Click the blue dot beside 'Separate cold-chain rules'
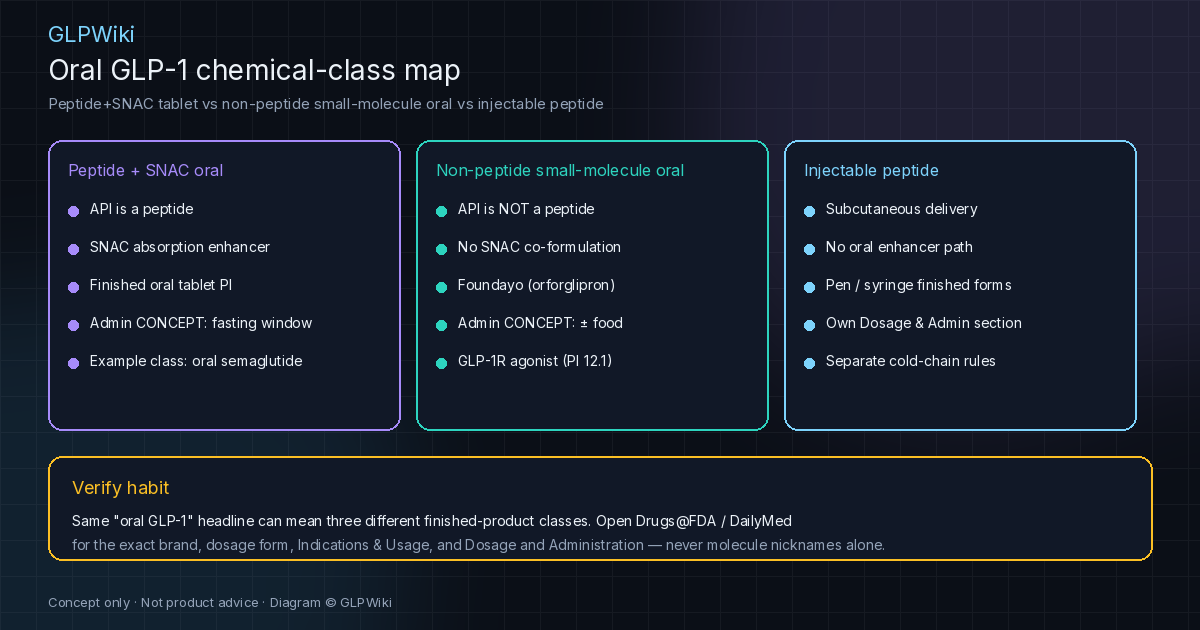Viewport: 1200px width, 630px height. pos(809,363)
